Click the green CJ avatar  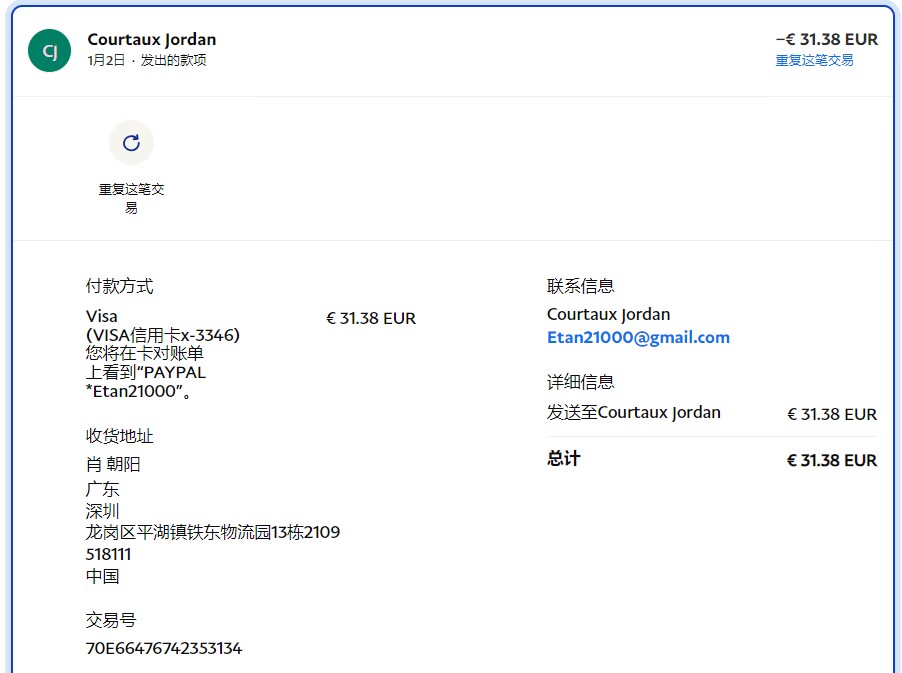point(50,50)
